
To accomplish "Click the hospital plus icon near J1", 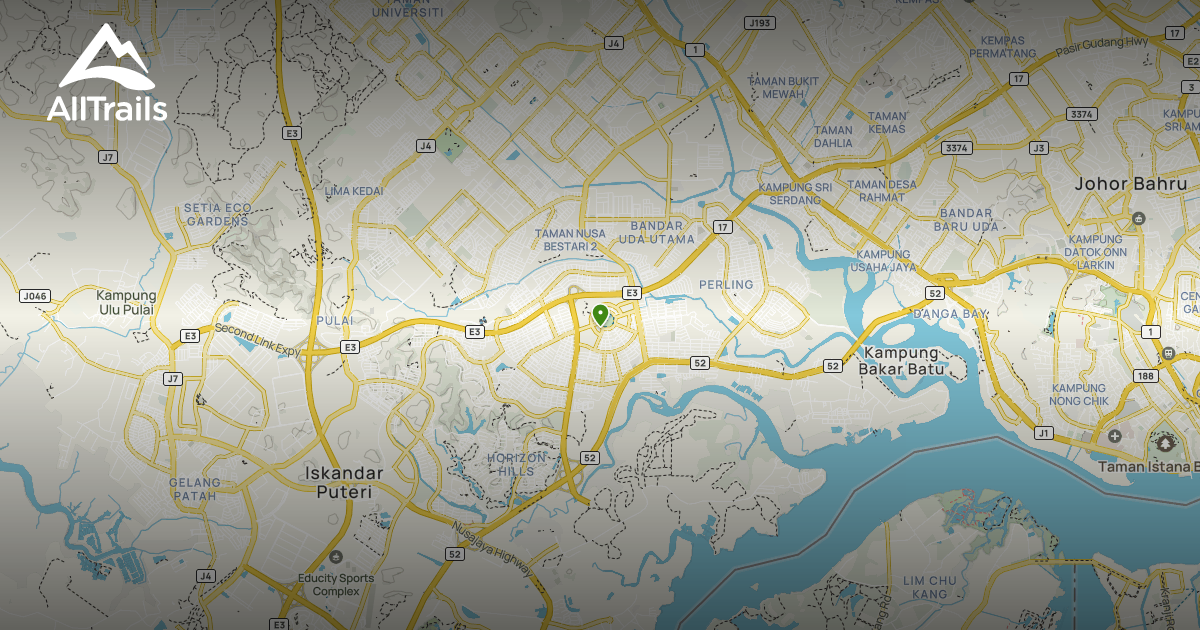I will [1115, 436].
